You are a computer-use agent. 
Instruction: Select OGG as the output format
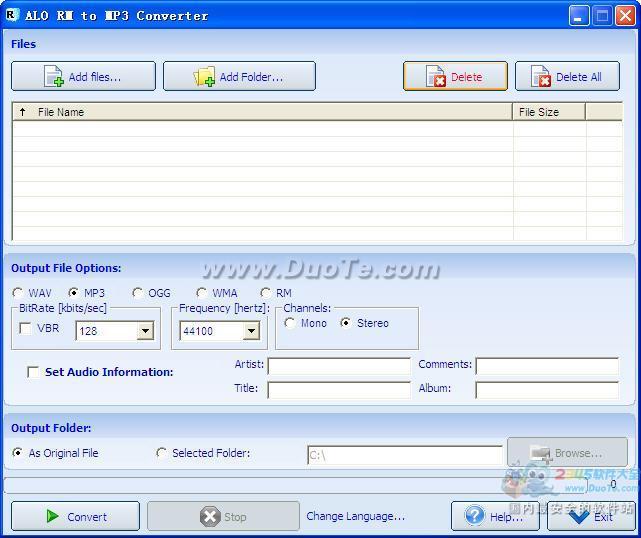138,293
